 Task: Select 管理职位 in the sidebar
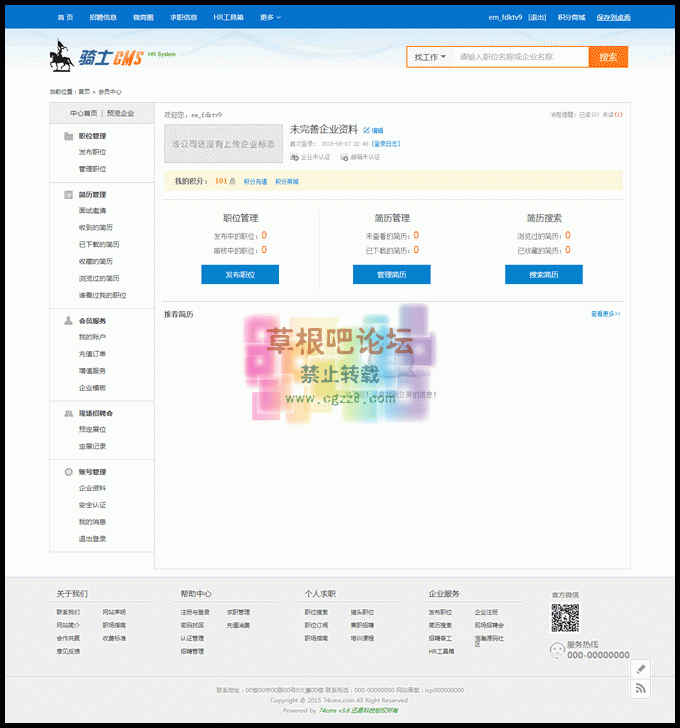92,169
